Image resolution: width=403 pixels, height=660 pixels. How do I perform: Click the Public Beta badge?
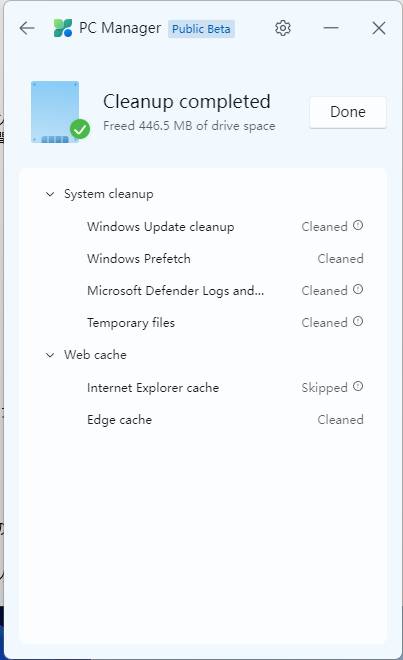201,29
